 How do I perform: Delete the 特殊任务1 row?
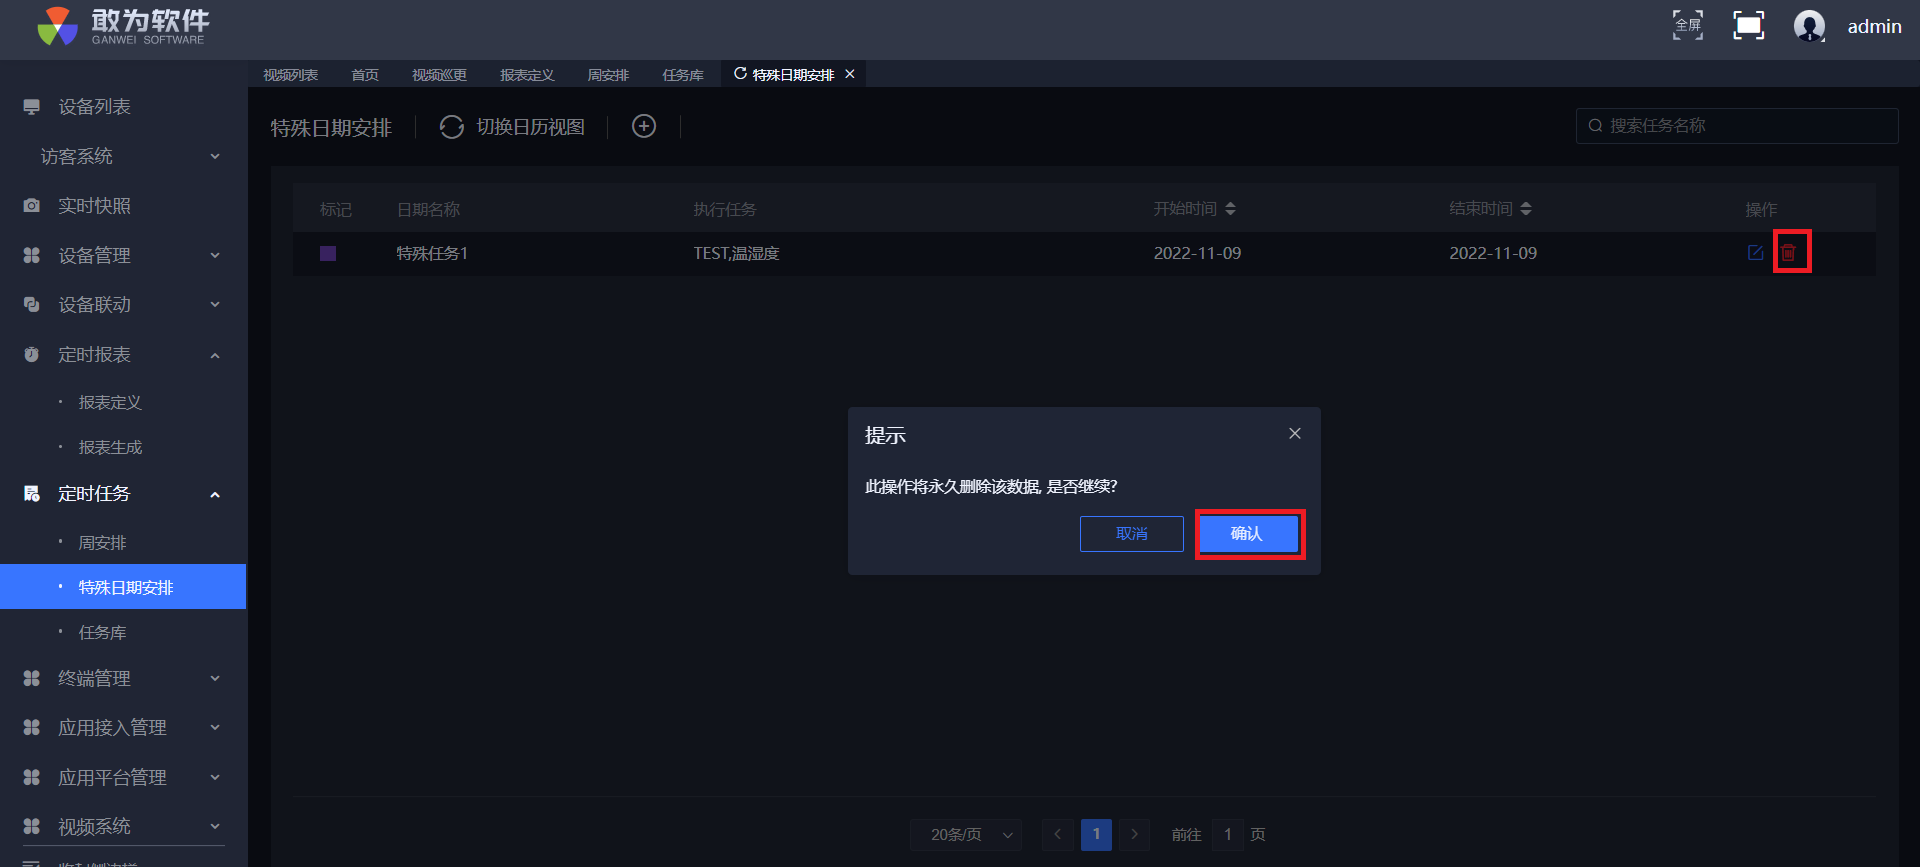[x=1789, y=253]
